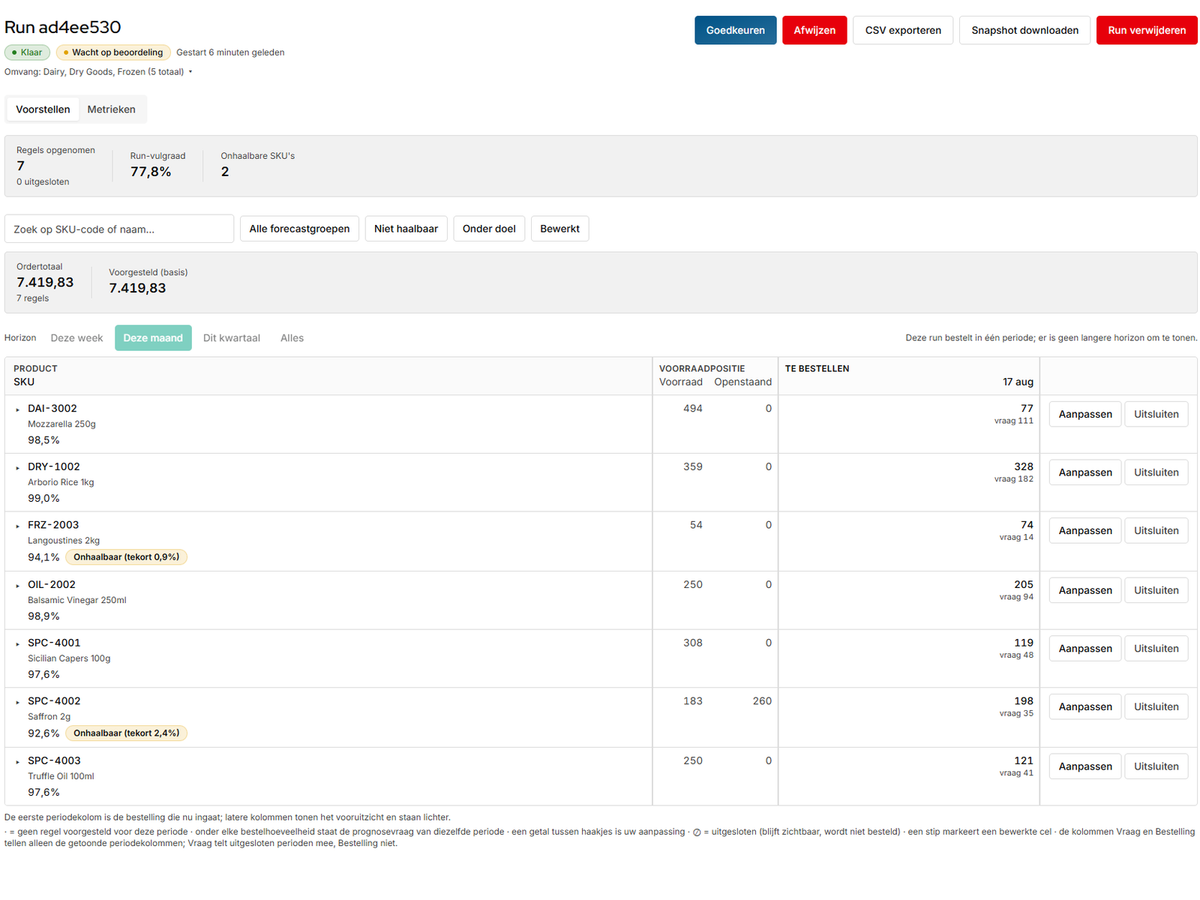
Task: Expand the FRZ-2003 row
Action: (x=18, y=525)
